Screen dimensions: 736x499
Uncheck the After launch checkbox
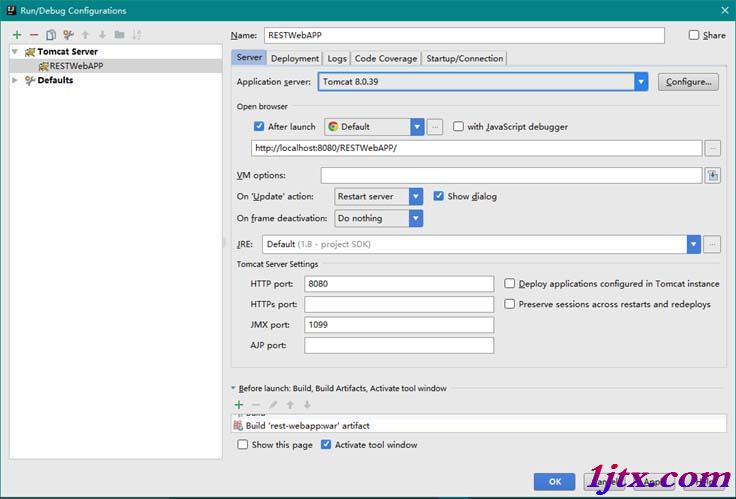tap(259, 126)
